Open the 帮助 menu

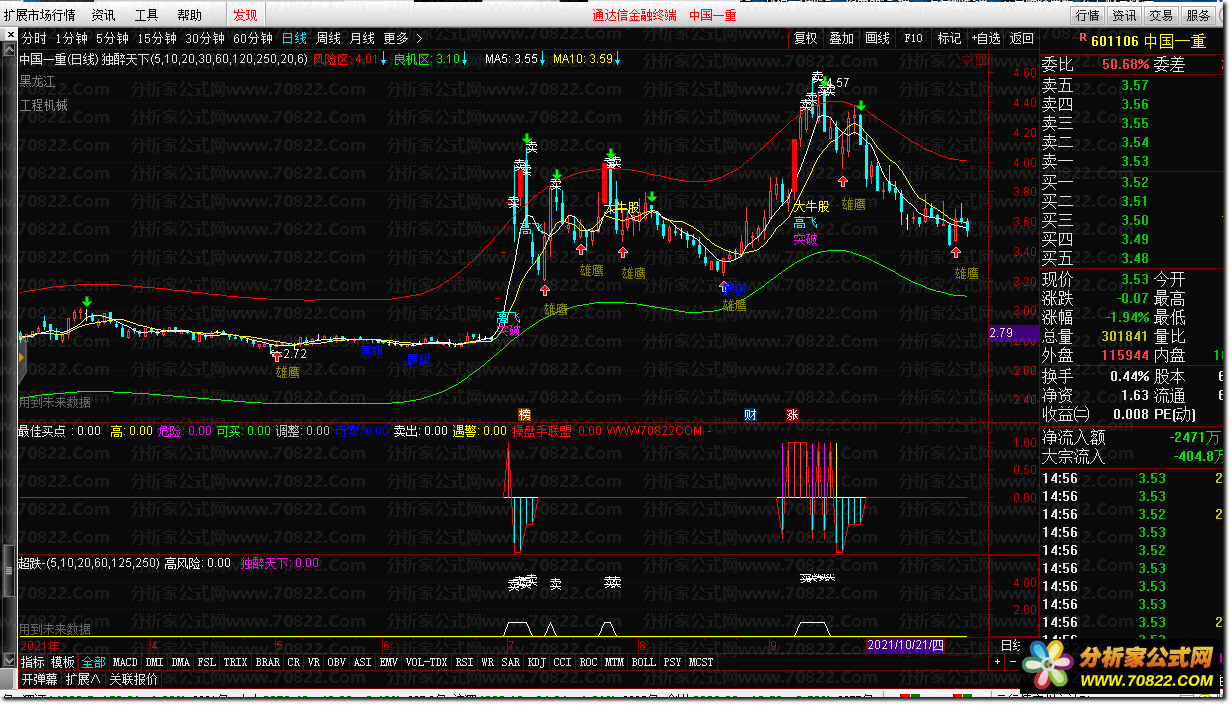(189, 15)
